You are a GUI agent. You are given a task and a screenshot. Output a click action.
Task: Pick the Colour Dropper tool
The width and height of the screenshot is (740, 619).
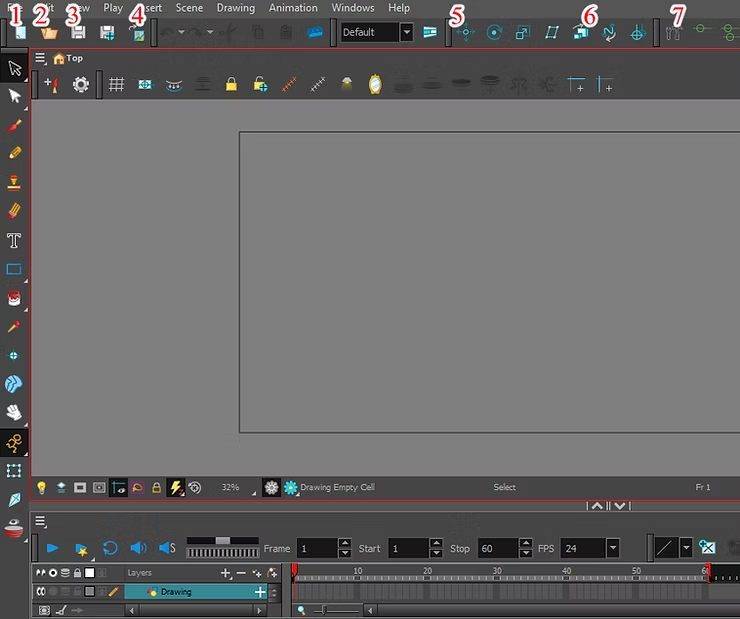point(14,326)
